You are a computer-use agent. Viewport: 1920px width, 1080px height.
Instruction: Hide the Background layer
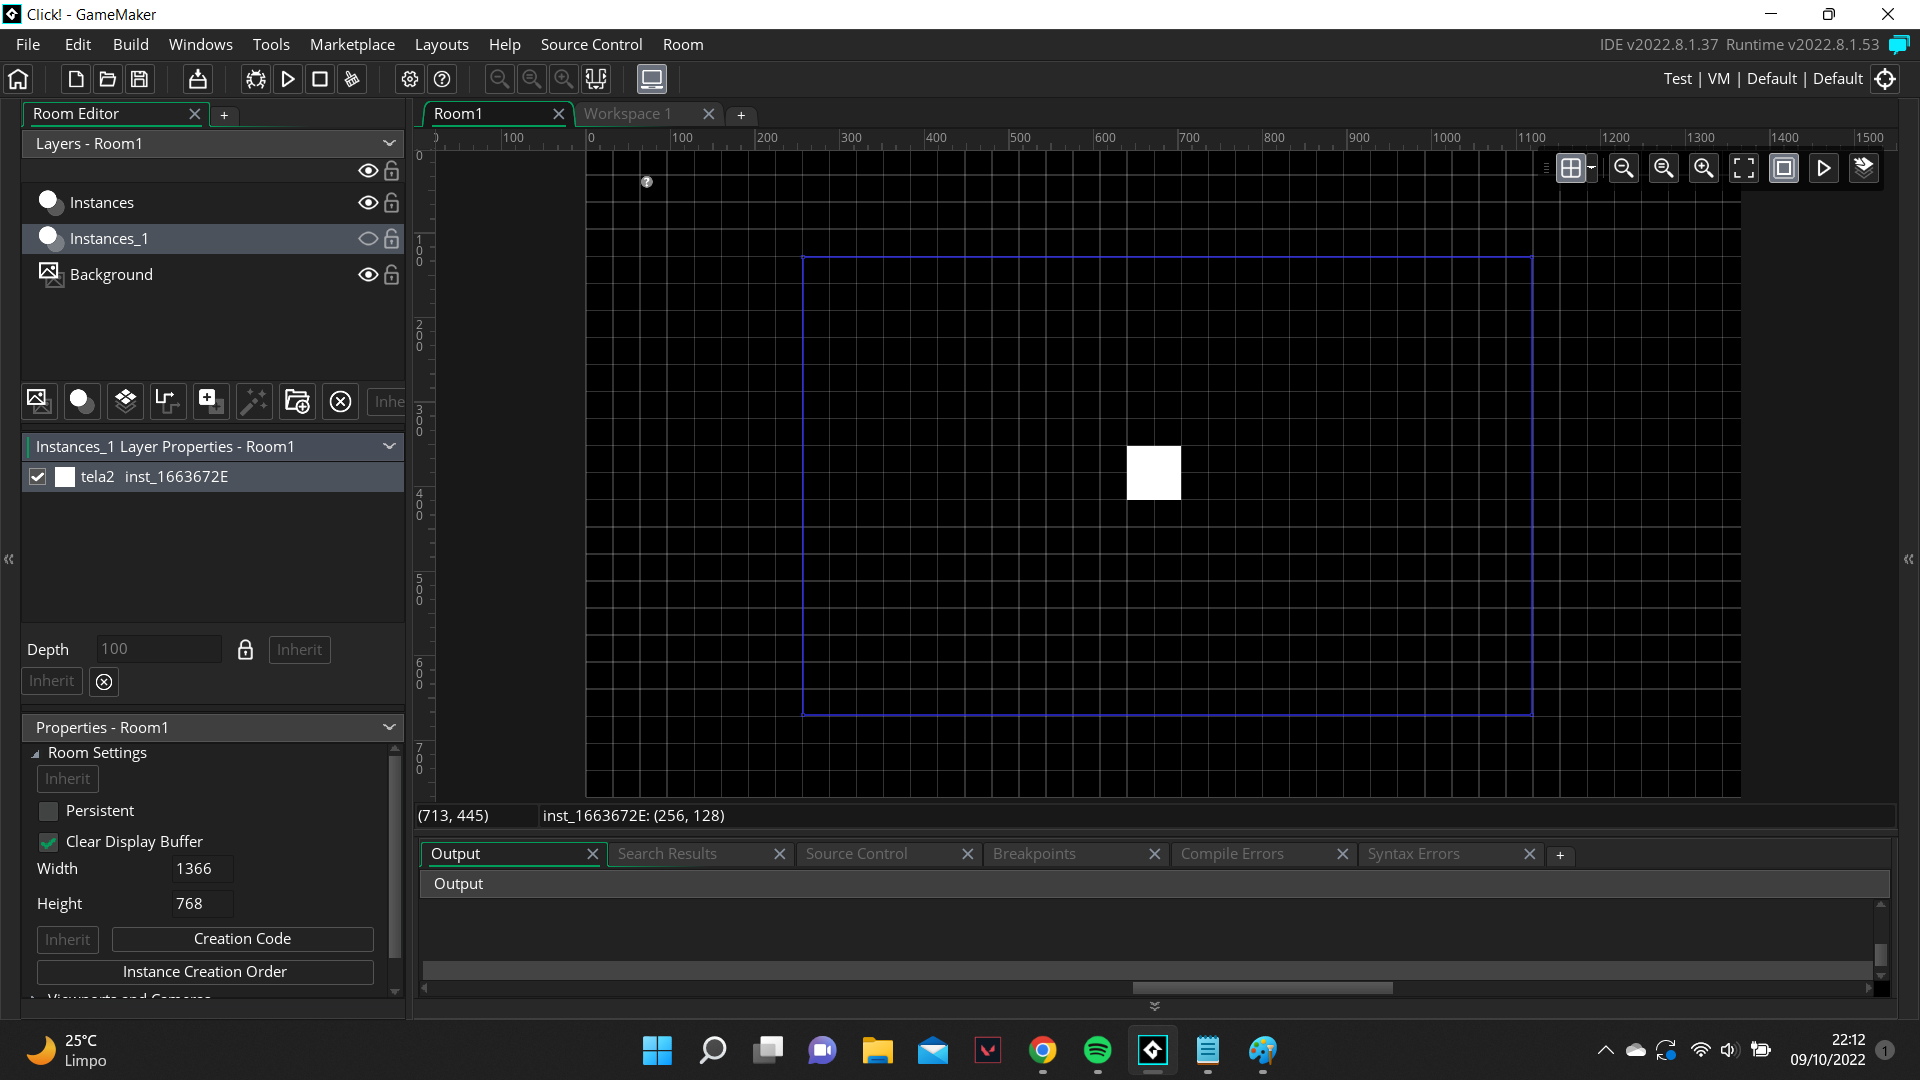pos(368,275)
